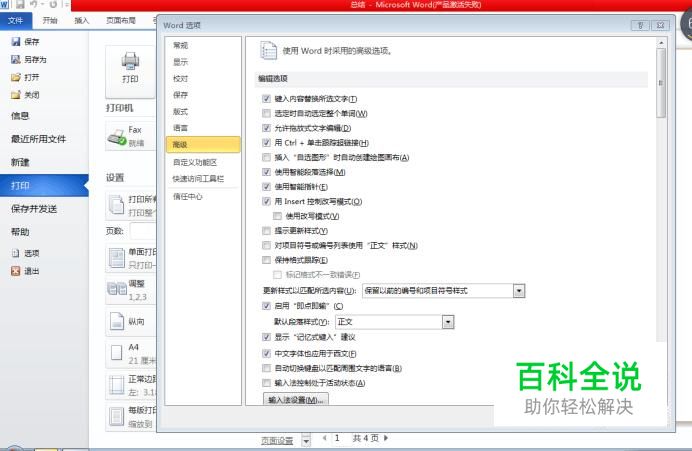
Task: Click the 每版打印 pages per sheet icon
Action: [x=117, y=417]
